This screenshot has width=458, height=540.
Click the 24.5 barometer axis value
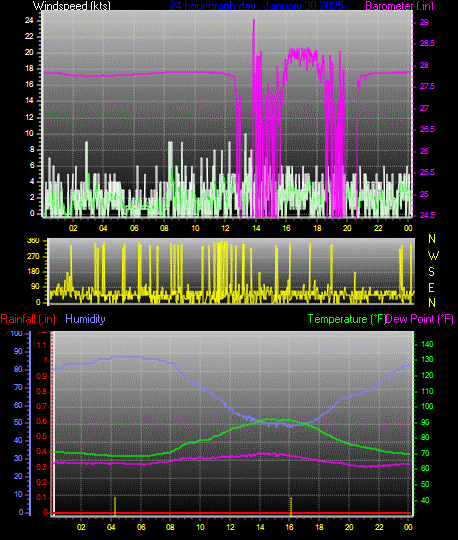[x=427, y=215]
